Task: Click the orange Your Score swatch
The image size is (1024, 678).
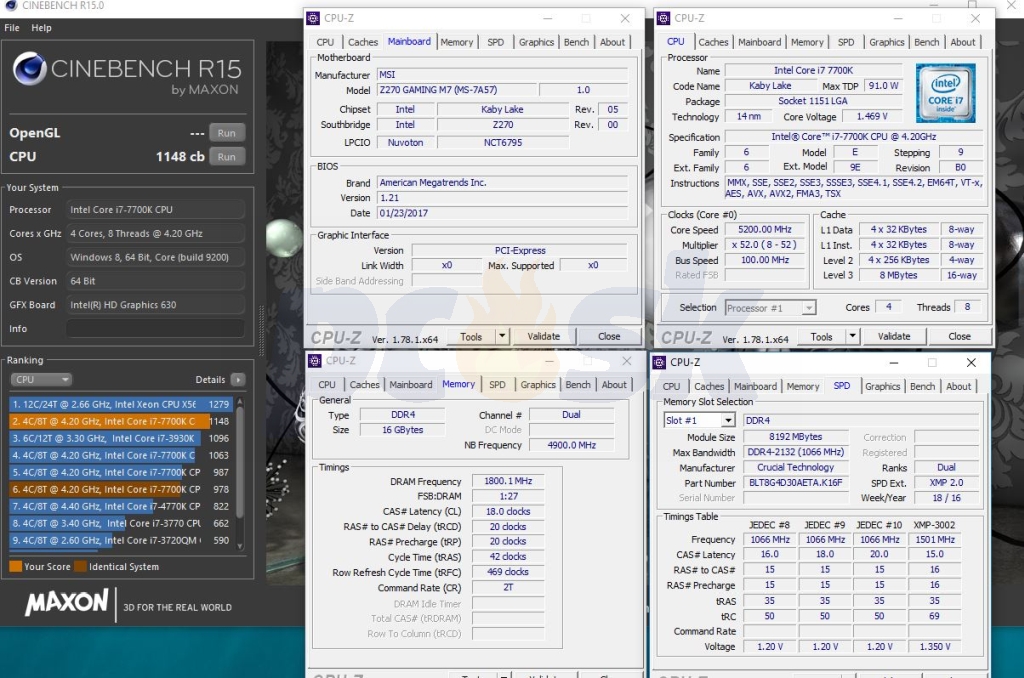Action: tap(15, 566)
